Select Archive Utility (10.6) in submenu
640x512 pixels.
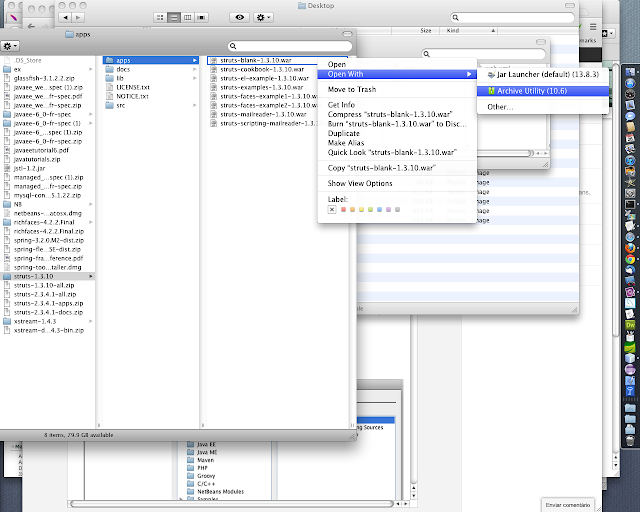point(543,91)
